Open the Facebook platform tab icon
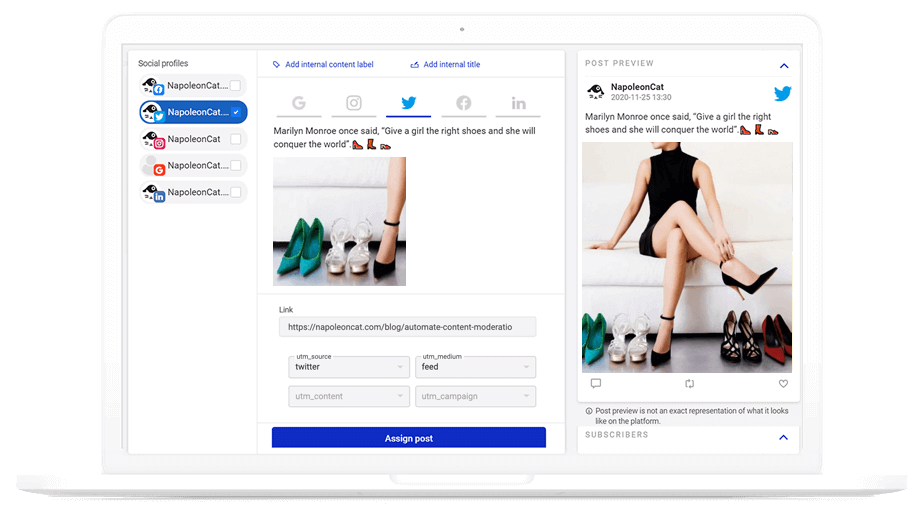 pyautogui.click(x=463, y=103)
